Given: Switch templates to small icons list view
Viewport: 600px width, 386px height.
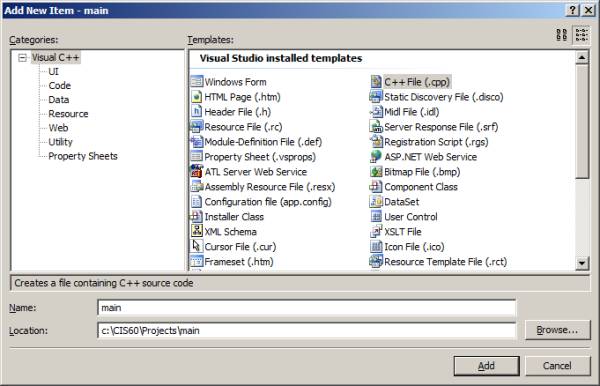Looking at the screenshot, I should pos(581,35).
